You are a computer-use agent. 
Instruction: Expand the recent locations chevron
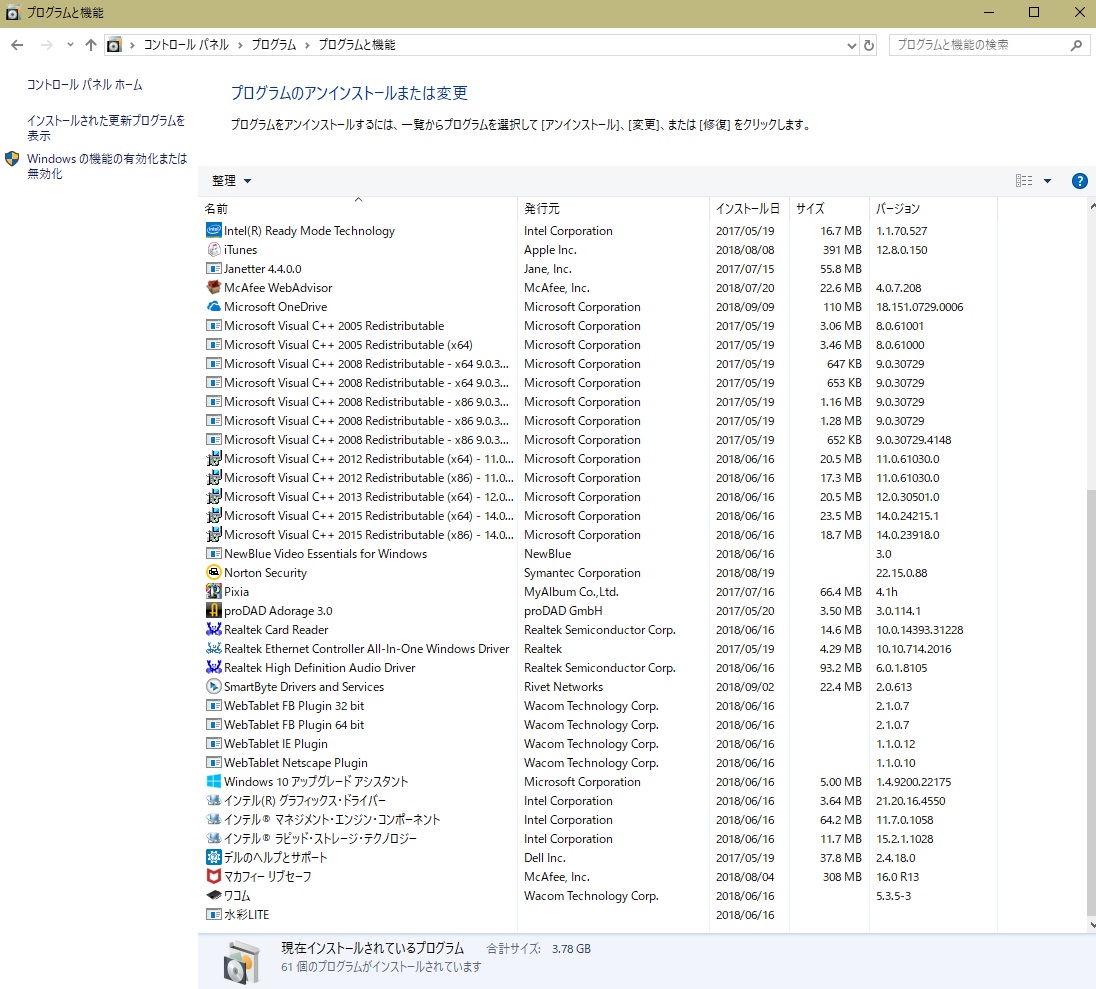click(x=70, y=45)
